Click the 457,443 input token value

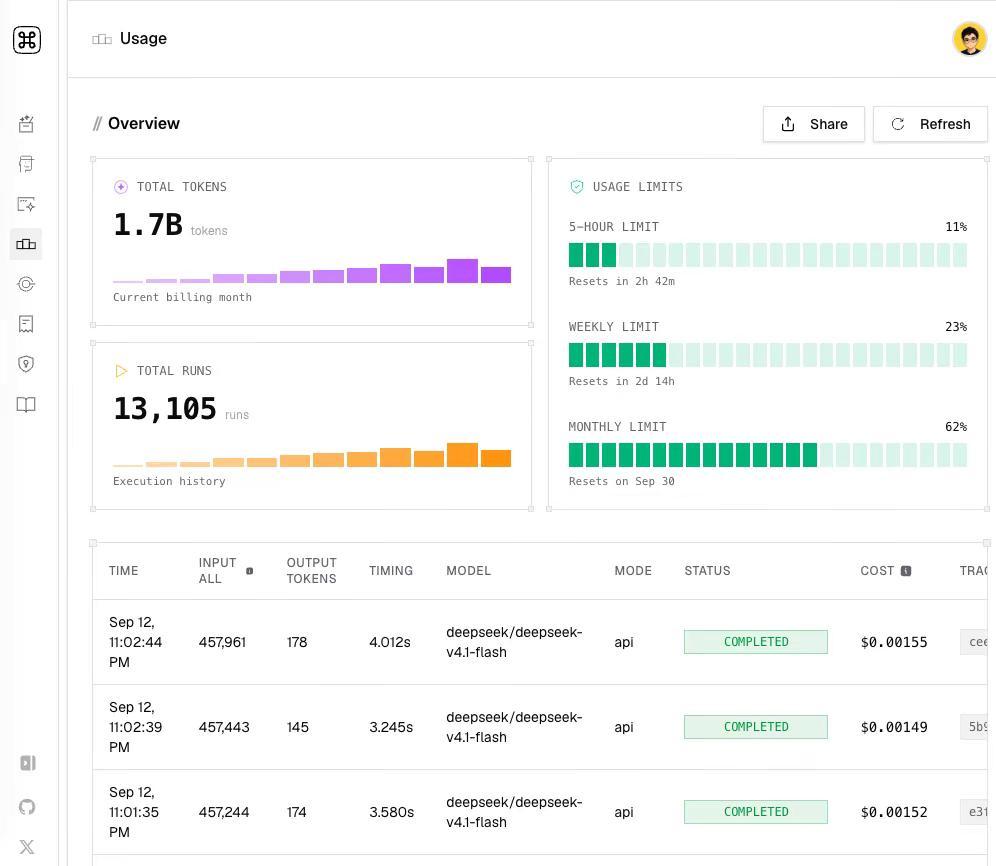[x=224, y=727]
